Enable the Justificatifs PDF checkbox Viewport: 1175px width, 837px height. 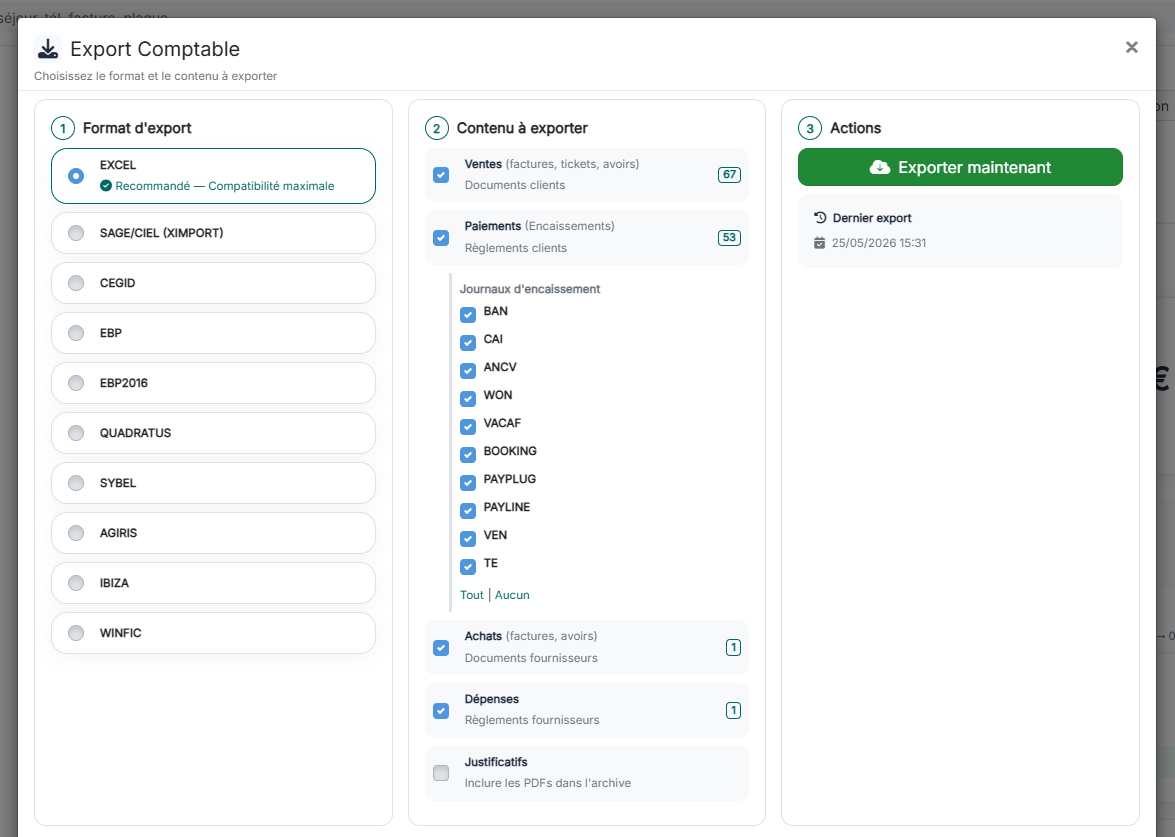tap(441, 773)
